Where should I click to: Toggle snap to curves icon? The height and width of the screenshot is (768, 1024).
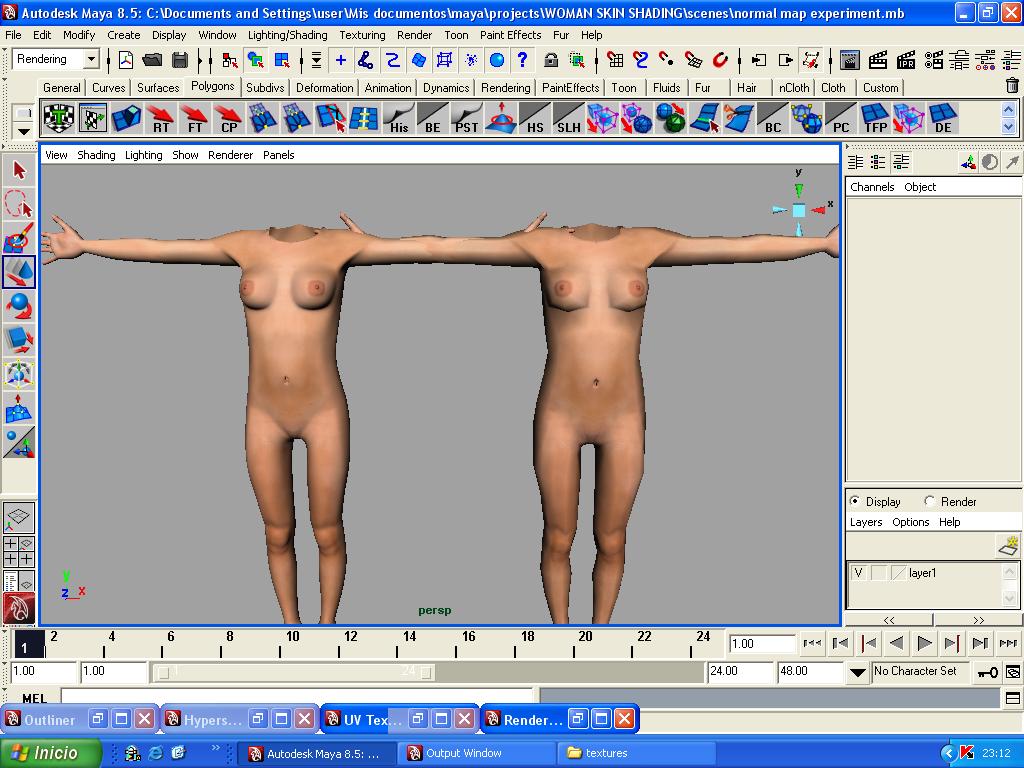click(x=641, y=60)
